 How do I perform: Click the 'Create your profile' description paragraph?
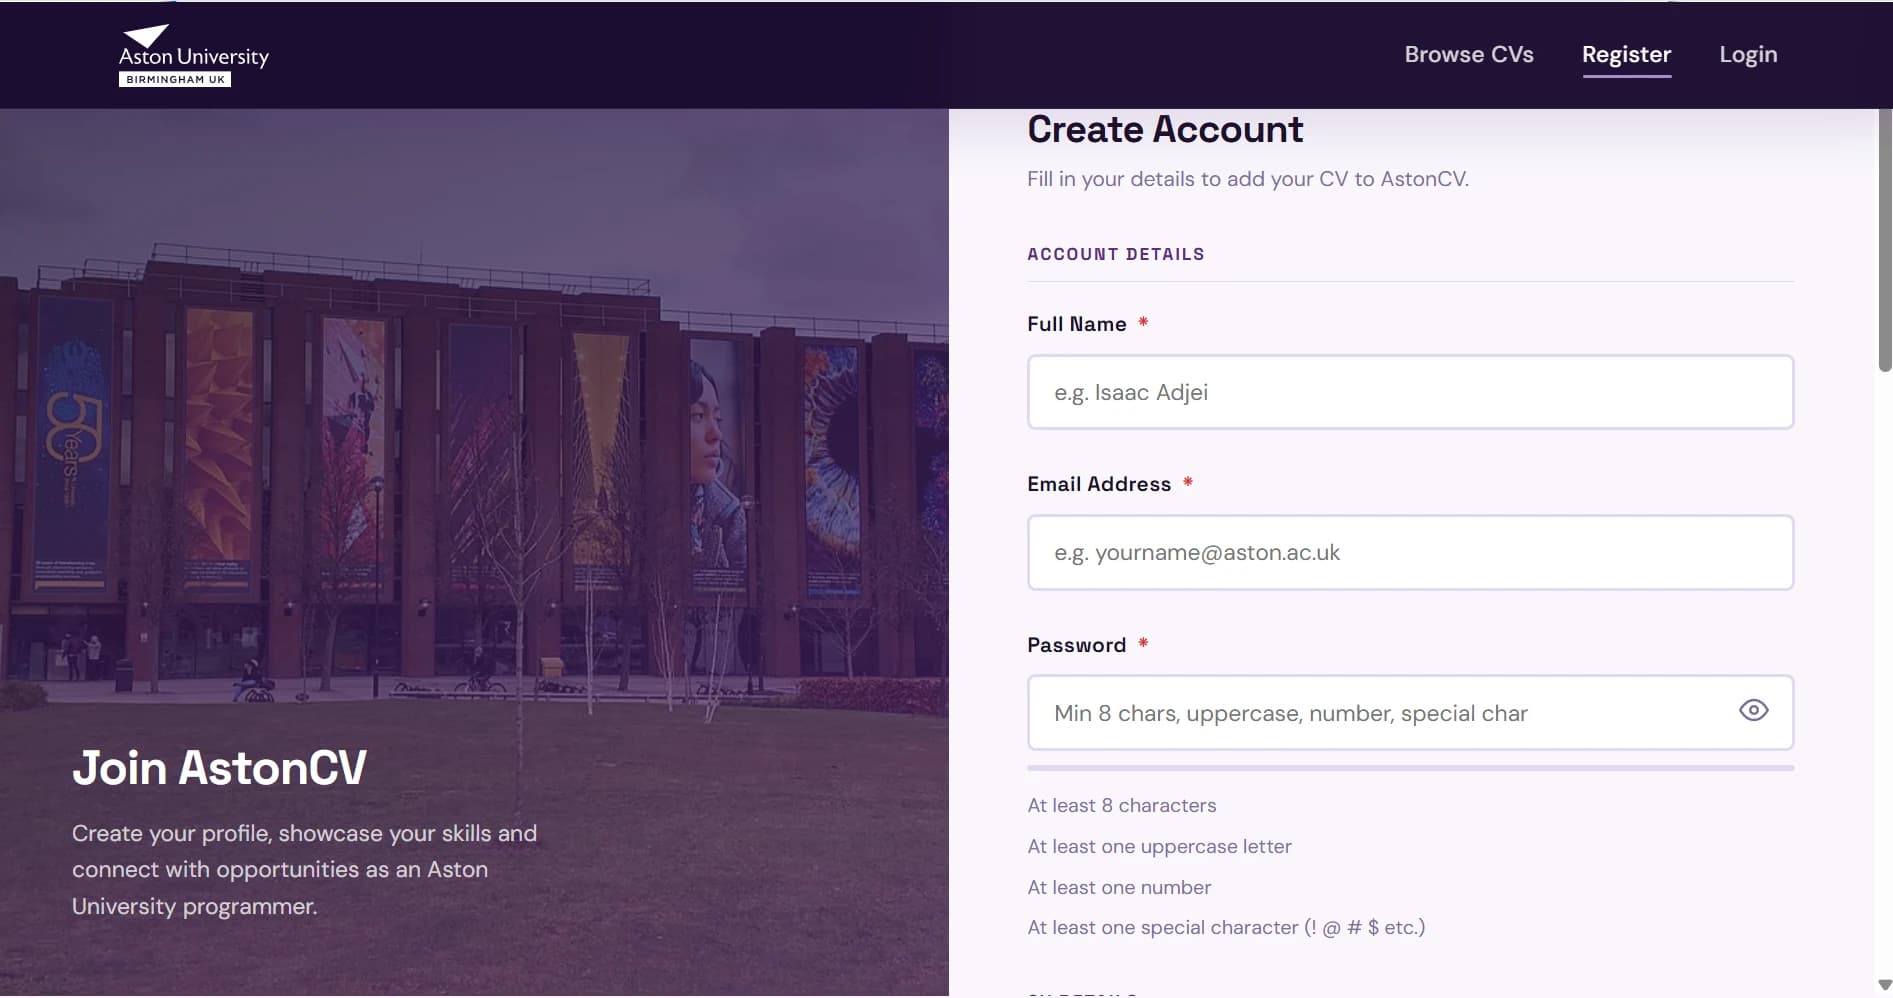point(304,870)
